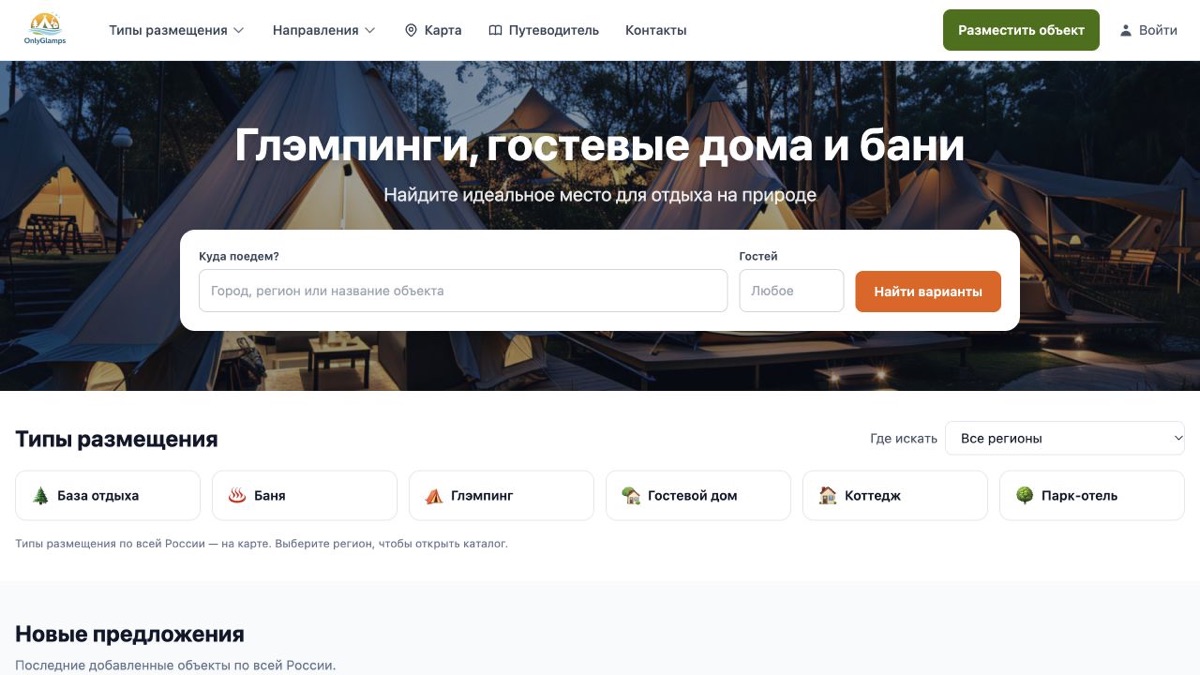1200x675 pixels.
Task: Select the Гостевой дом category card
Action: [698, 496]
